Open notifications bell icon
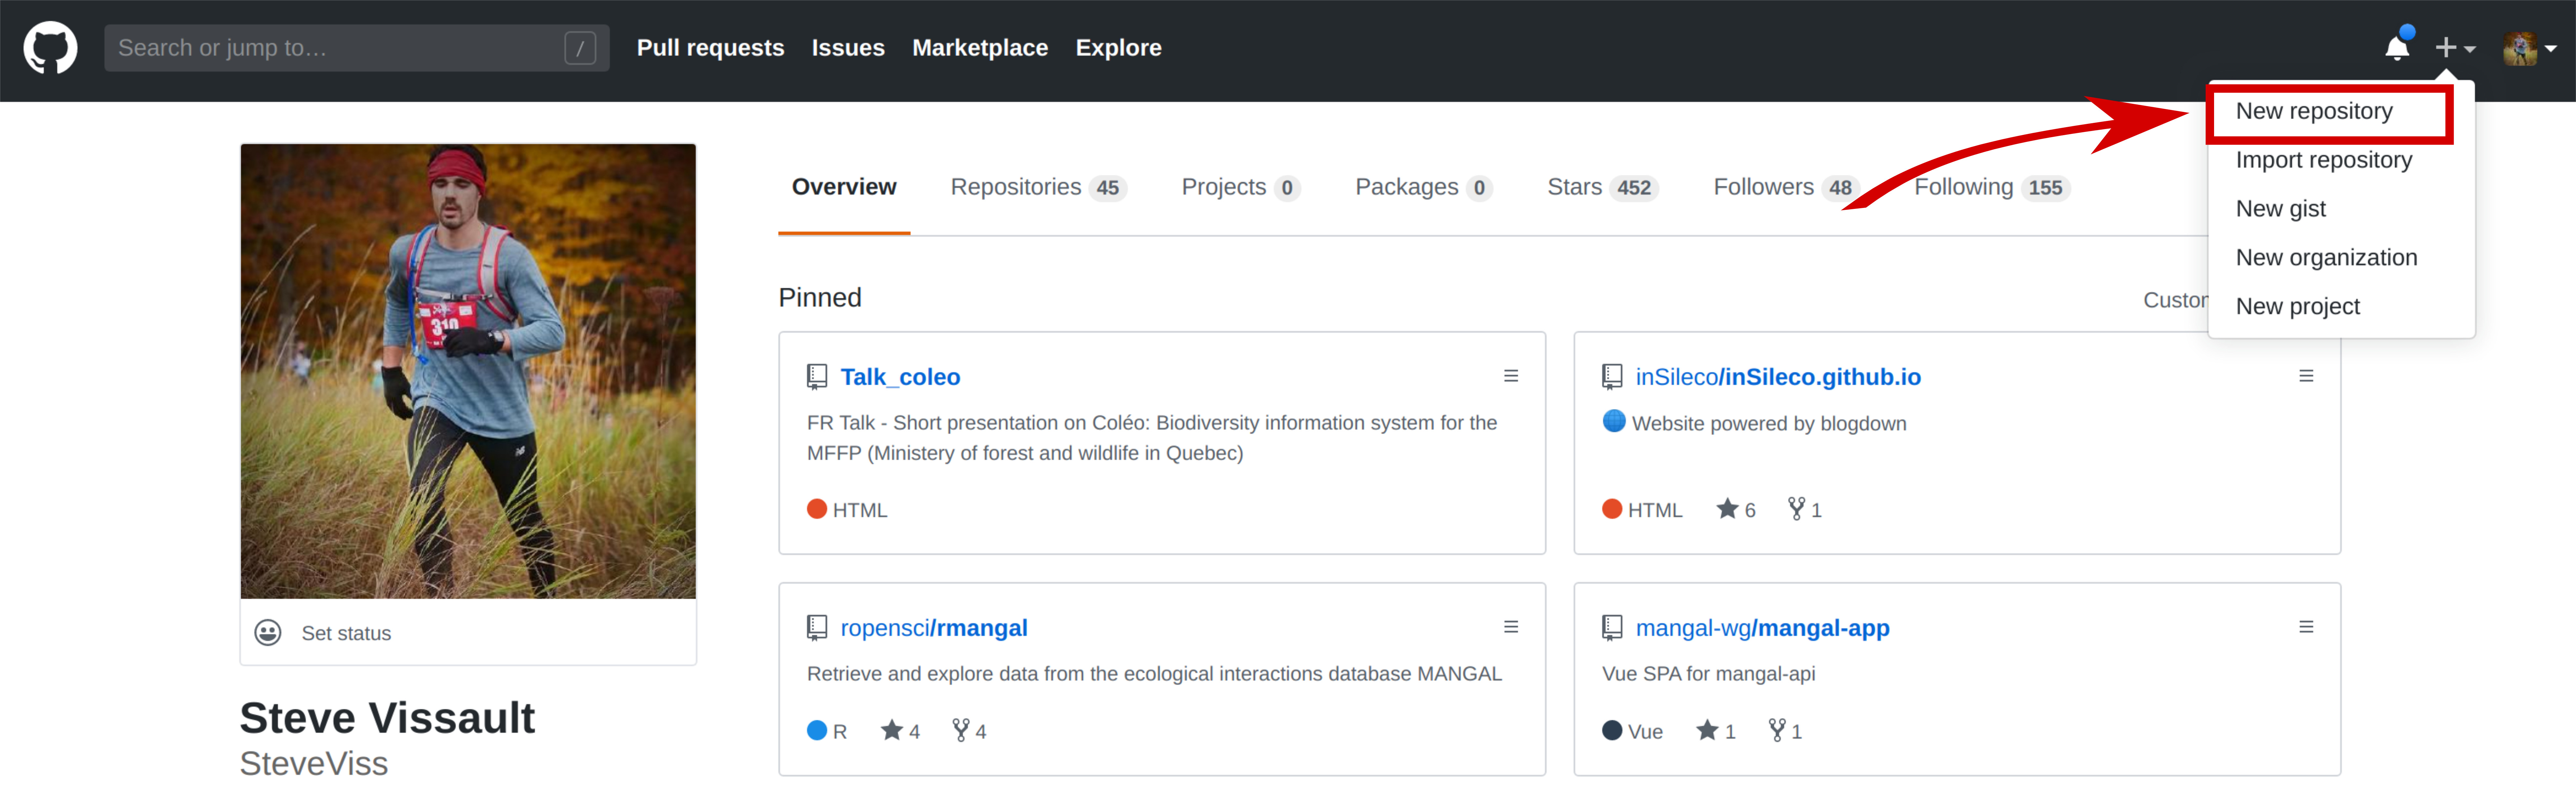Image resolution: width=2576 pixels, height=790 pixels. 2397,47
